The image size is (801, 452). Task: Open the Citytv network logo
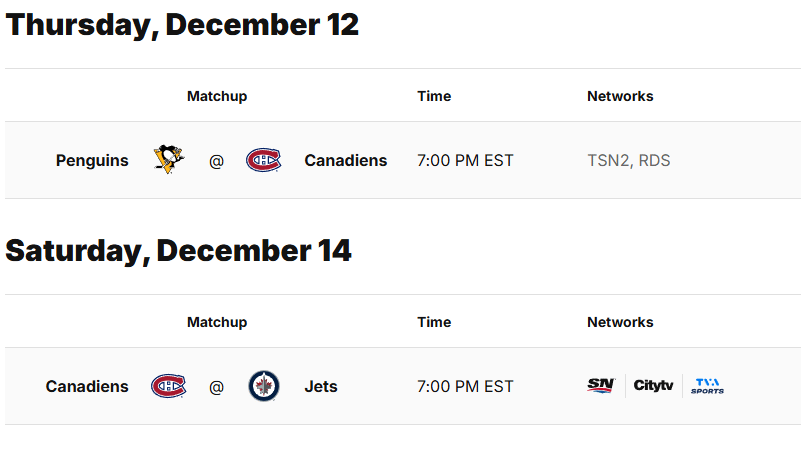pos(653,385)
